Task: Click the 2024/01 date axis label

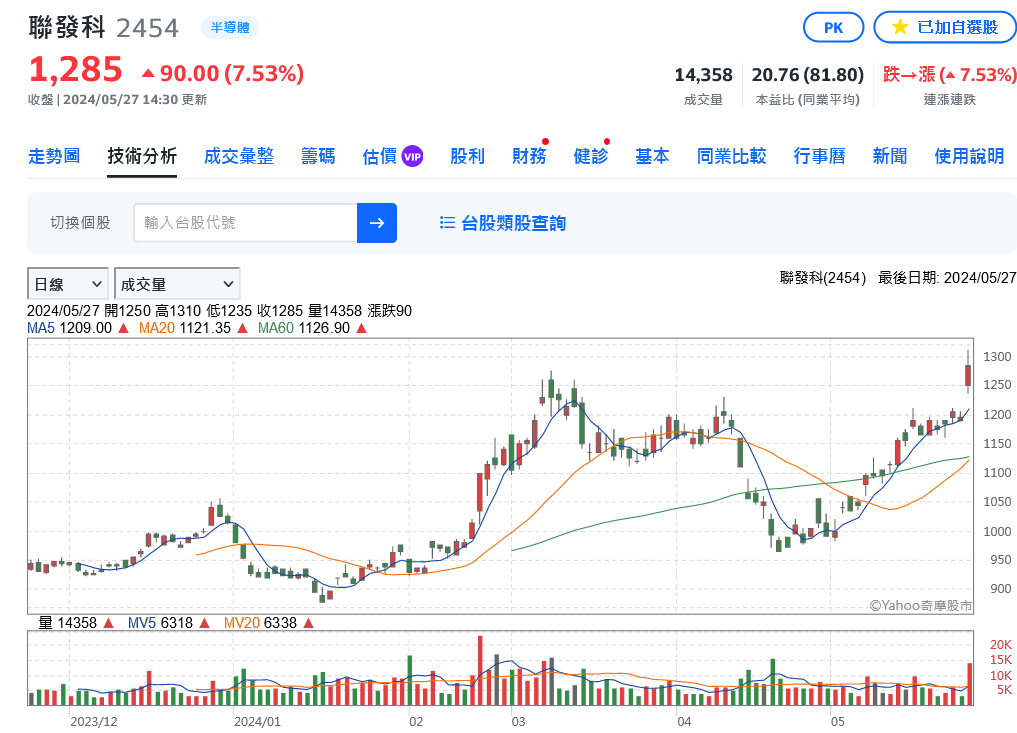Action: (257, 722)
